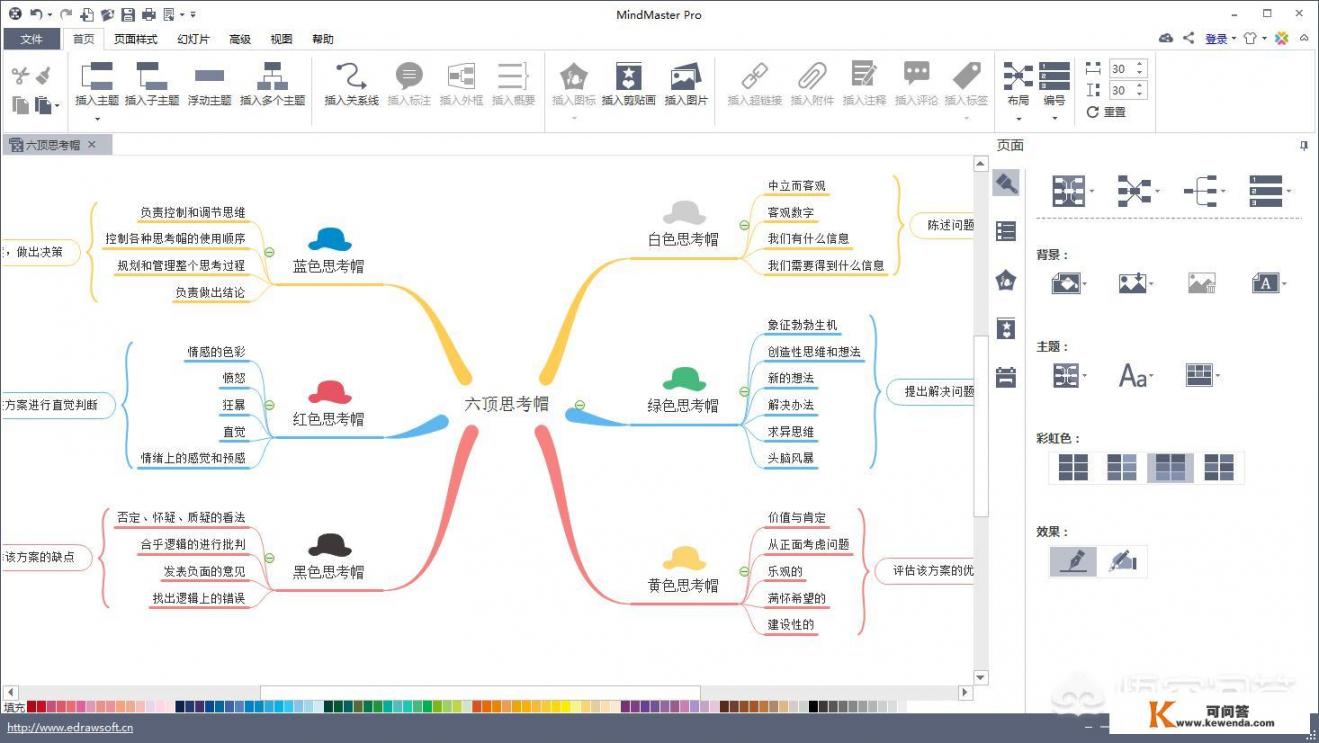The width and height of the screenshot is (1319, 743).
Task: Collapse the 蓝色思考帽 branch
Action: [x=269, y=252]
